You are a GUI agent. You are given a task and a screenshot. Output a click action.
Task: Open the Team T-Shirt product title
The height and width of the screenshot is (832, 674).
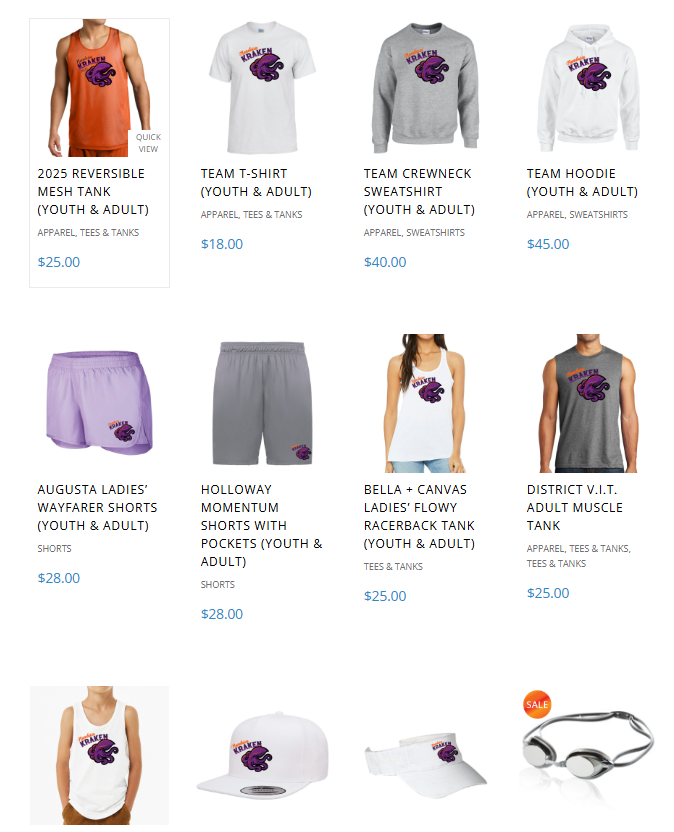pos(256,183)
